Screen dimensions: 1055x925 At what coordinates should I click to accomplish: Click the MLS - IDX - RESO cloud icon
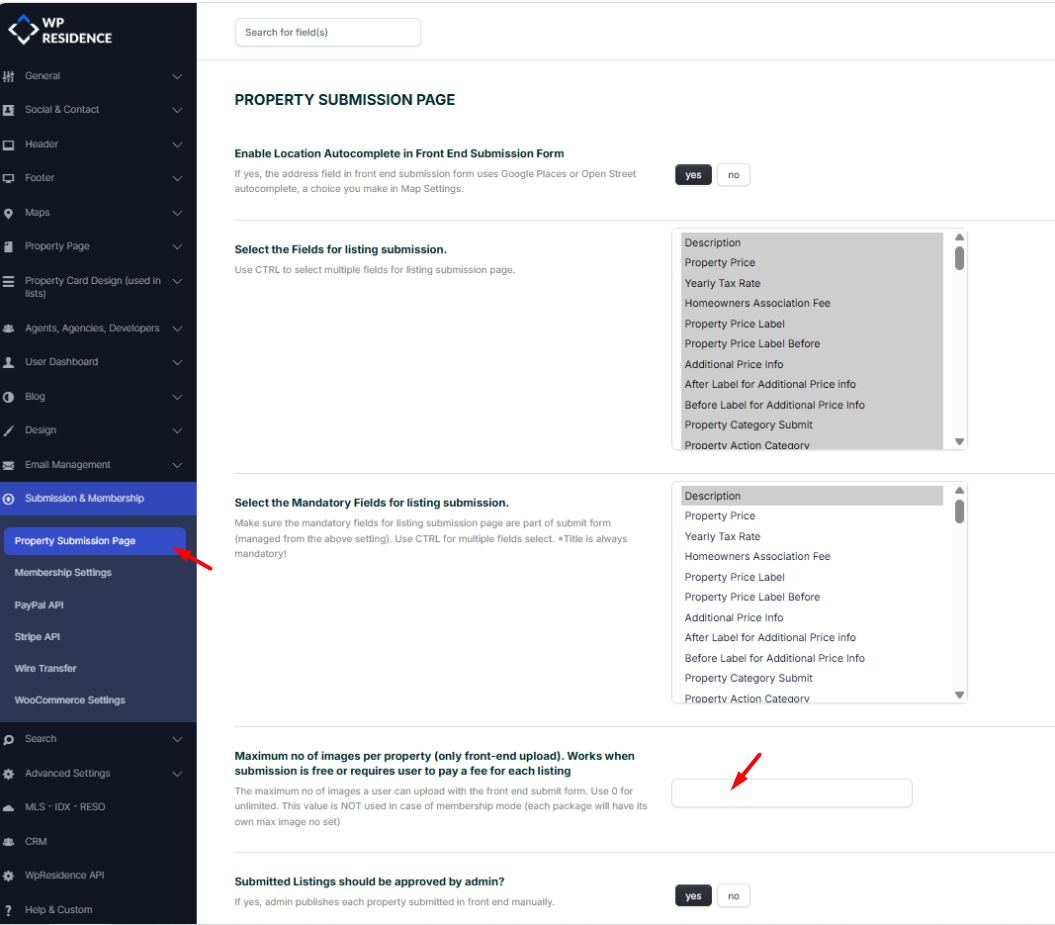9,808
